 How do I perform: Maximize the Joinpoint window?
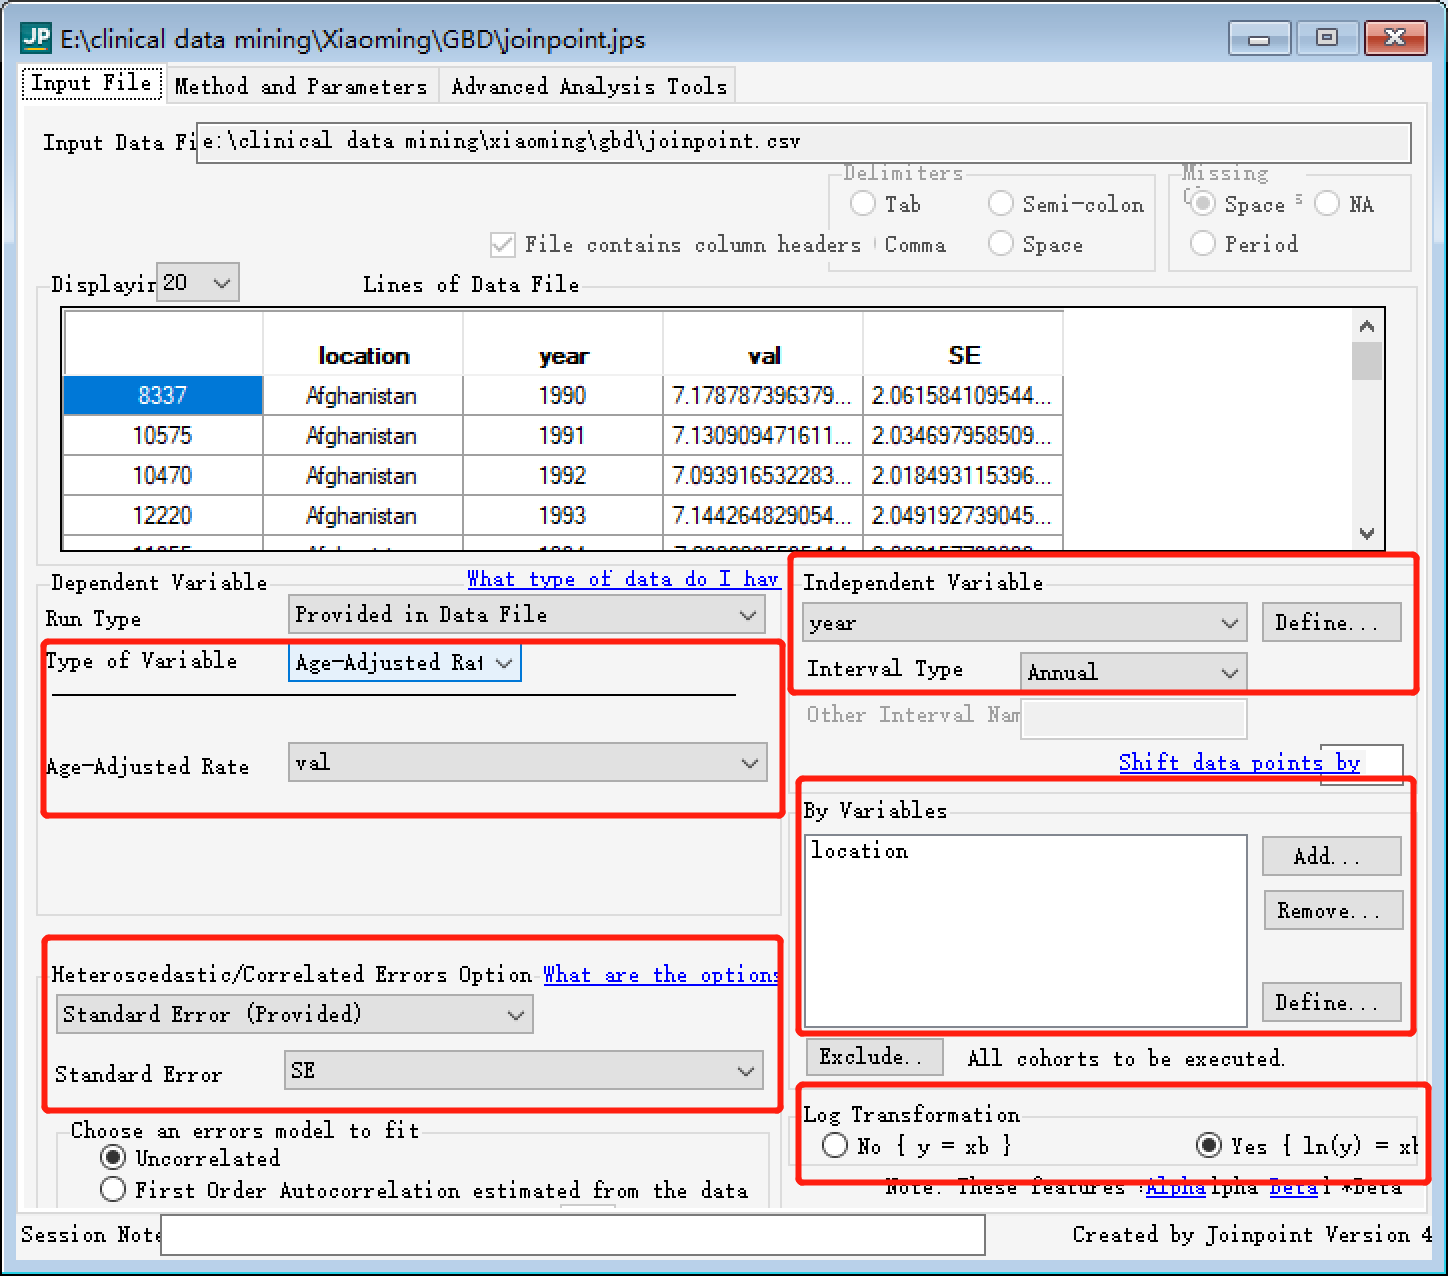pyautogui.click(x=1327, y=38)
